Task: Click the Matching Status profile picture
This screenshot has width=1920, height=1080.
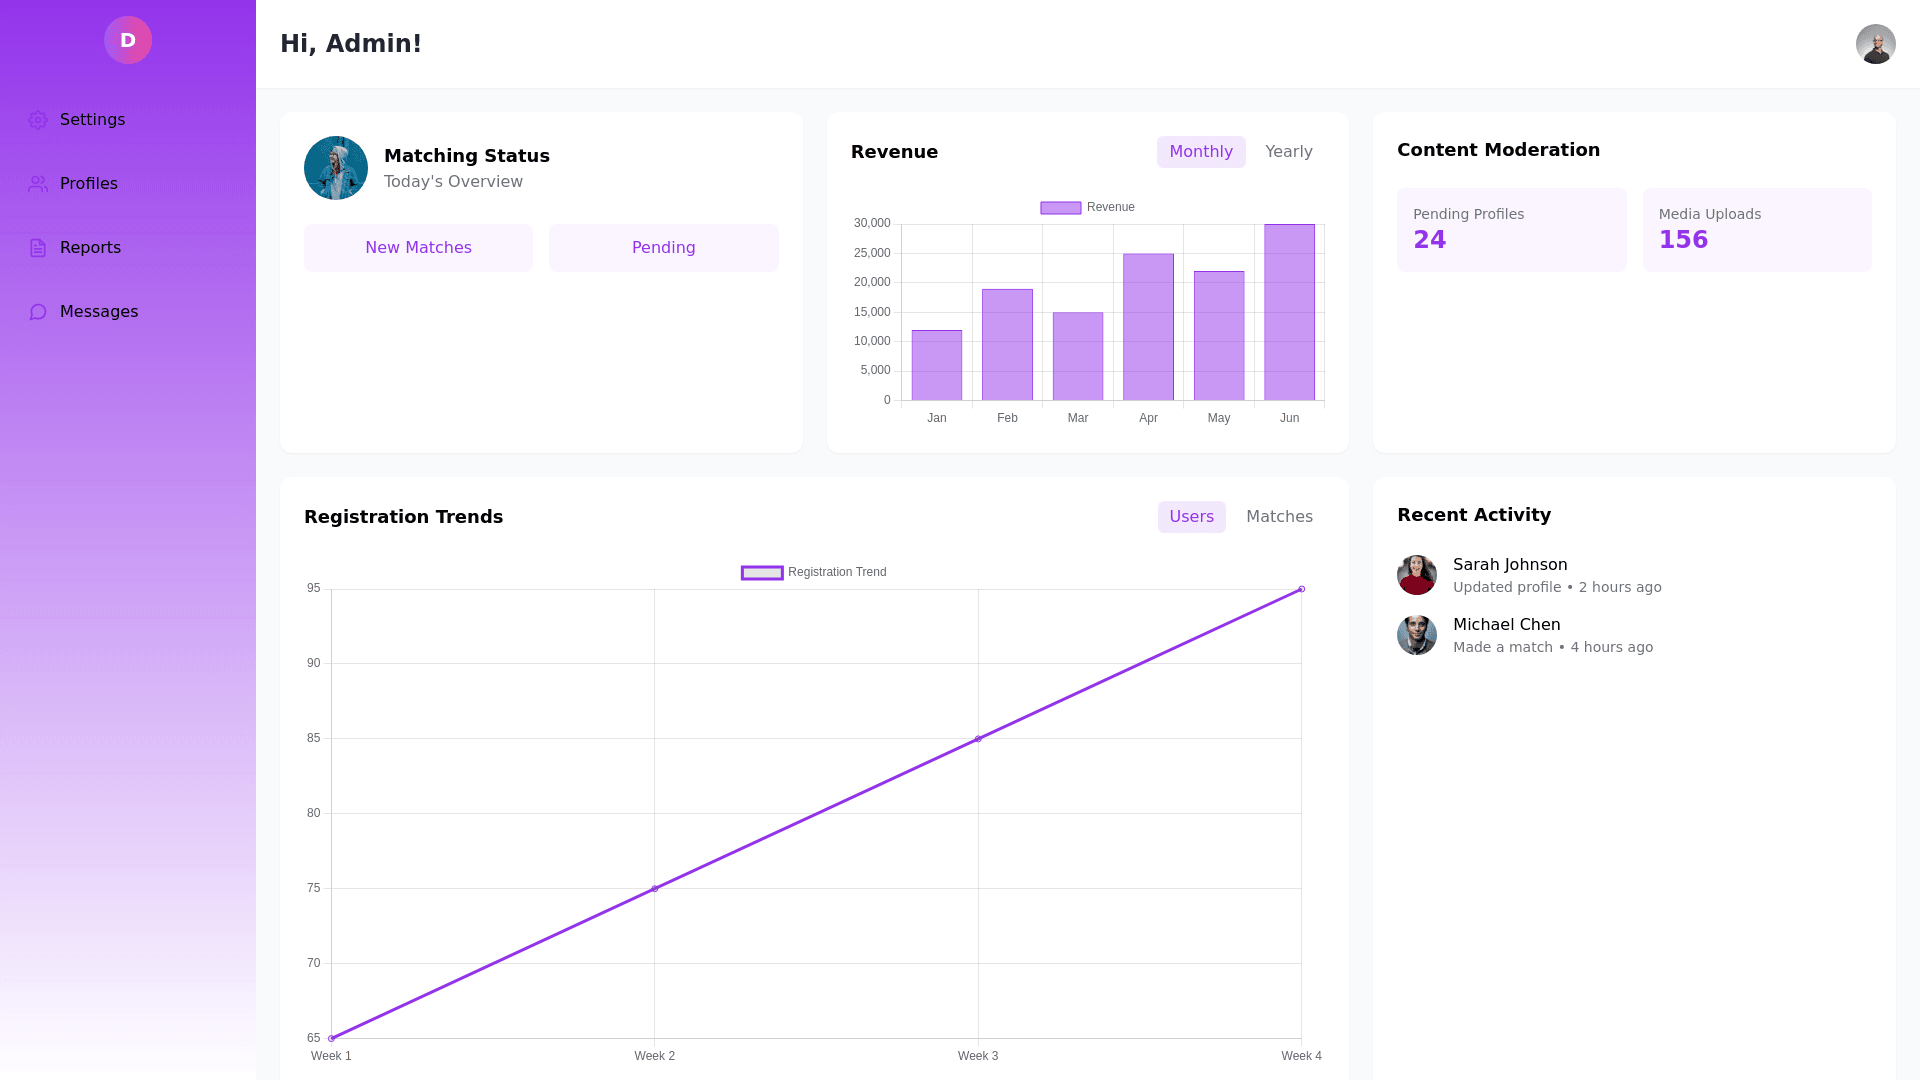Action: click(x=336, y=168)
